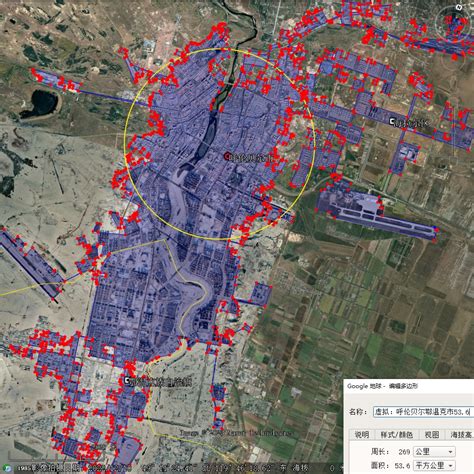Click the 周长 269 perimeter value
The height and width of the screenshot is (474, 474).
(404, 452)
